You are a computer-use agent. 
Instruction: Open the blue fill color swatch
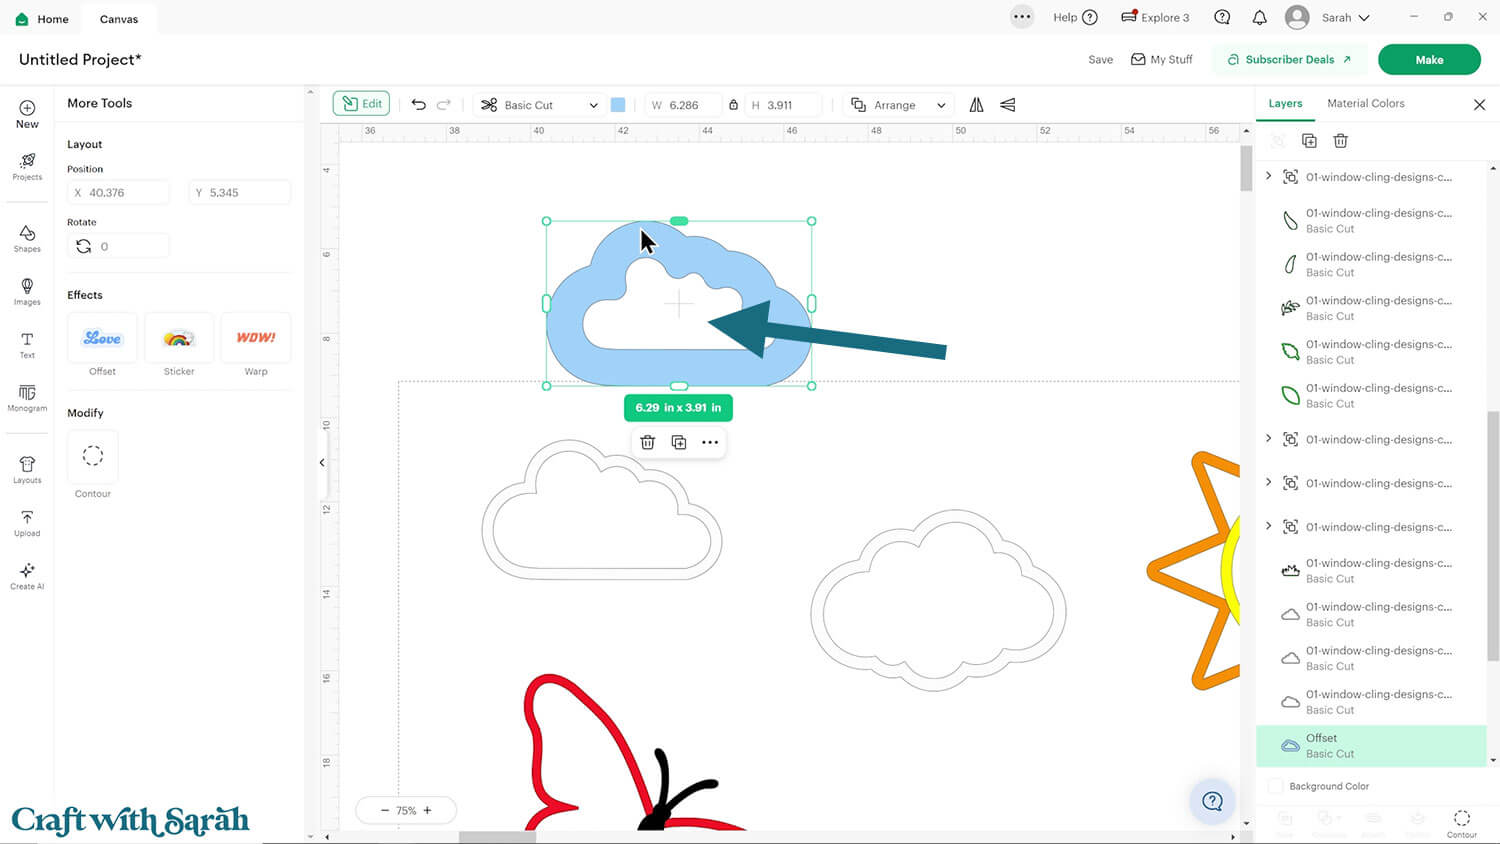tap(618, 105)
